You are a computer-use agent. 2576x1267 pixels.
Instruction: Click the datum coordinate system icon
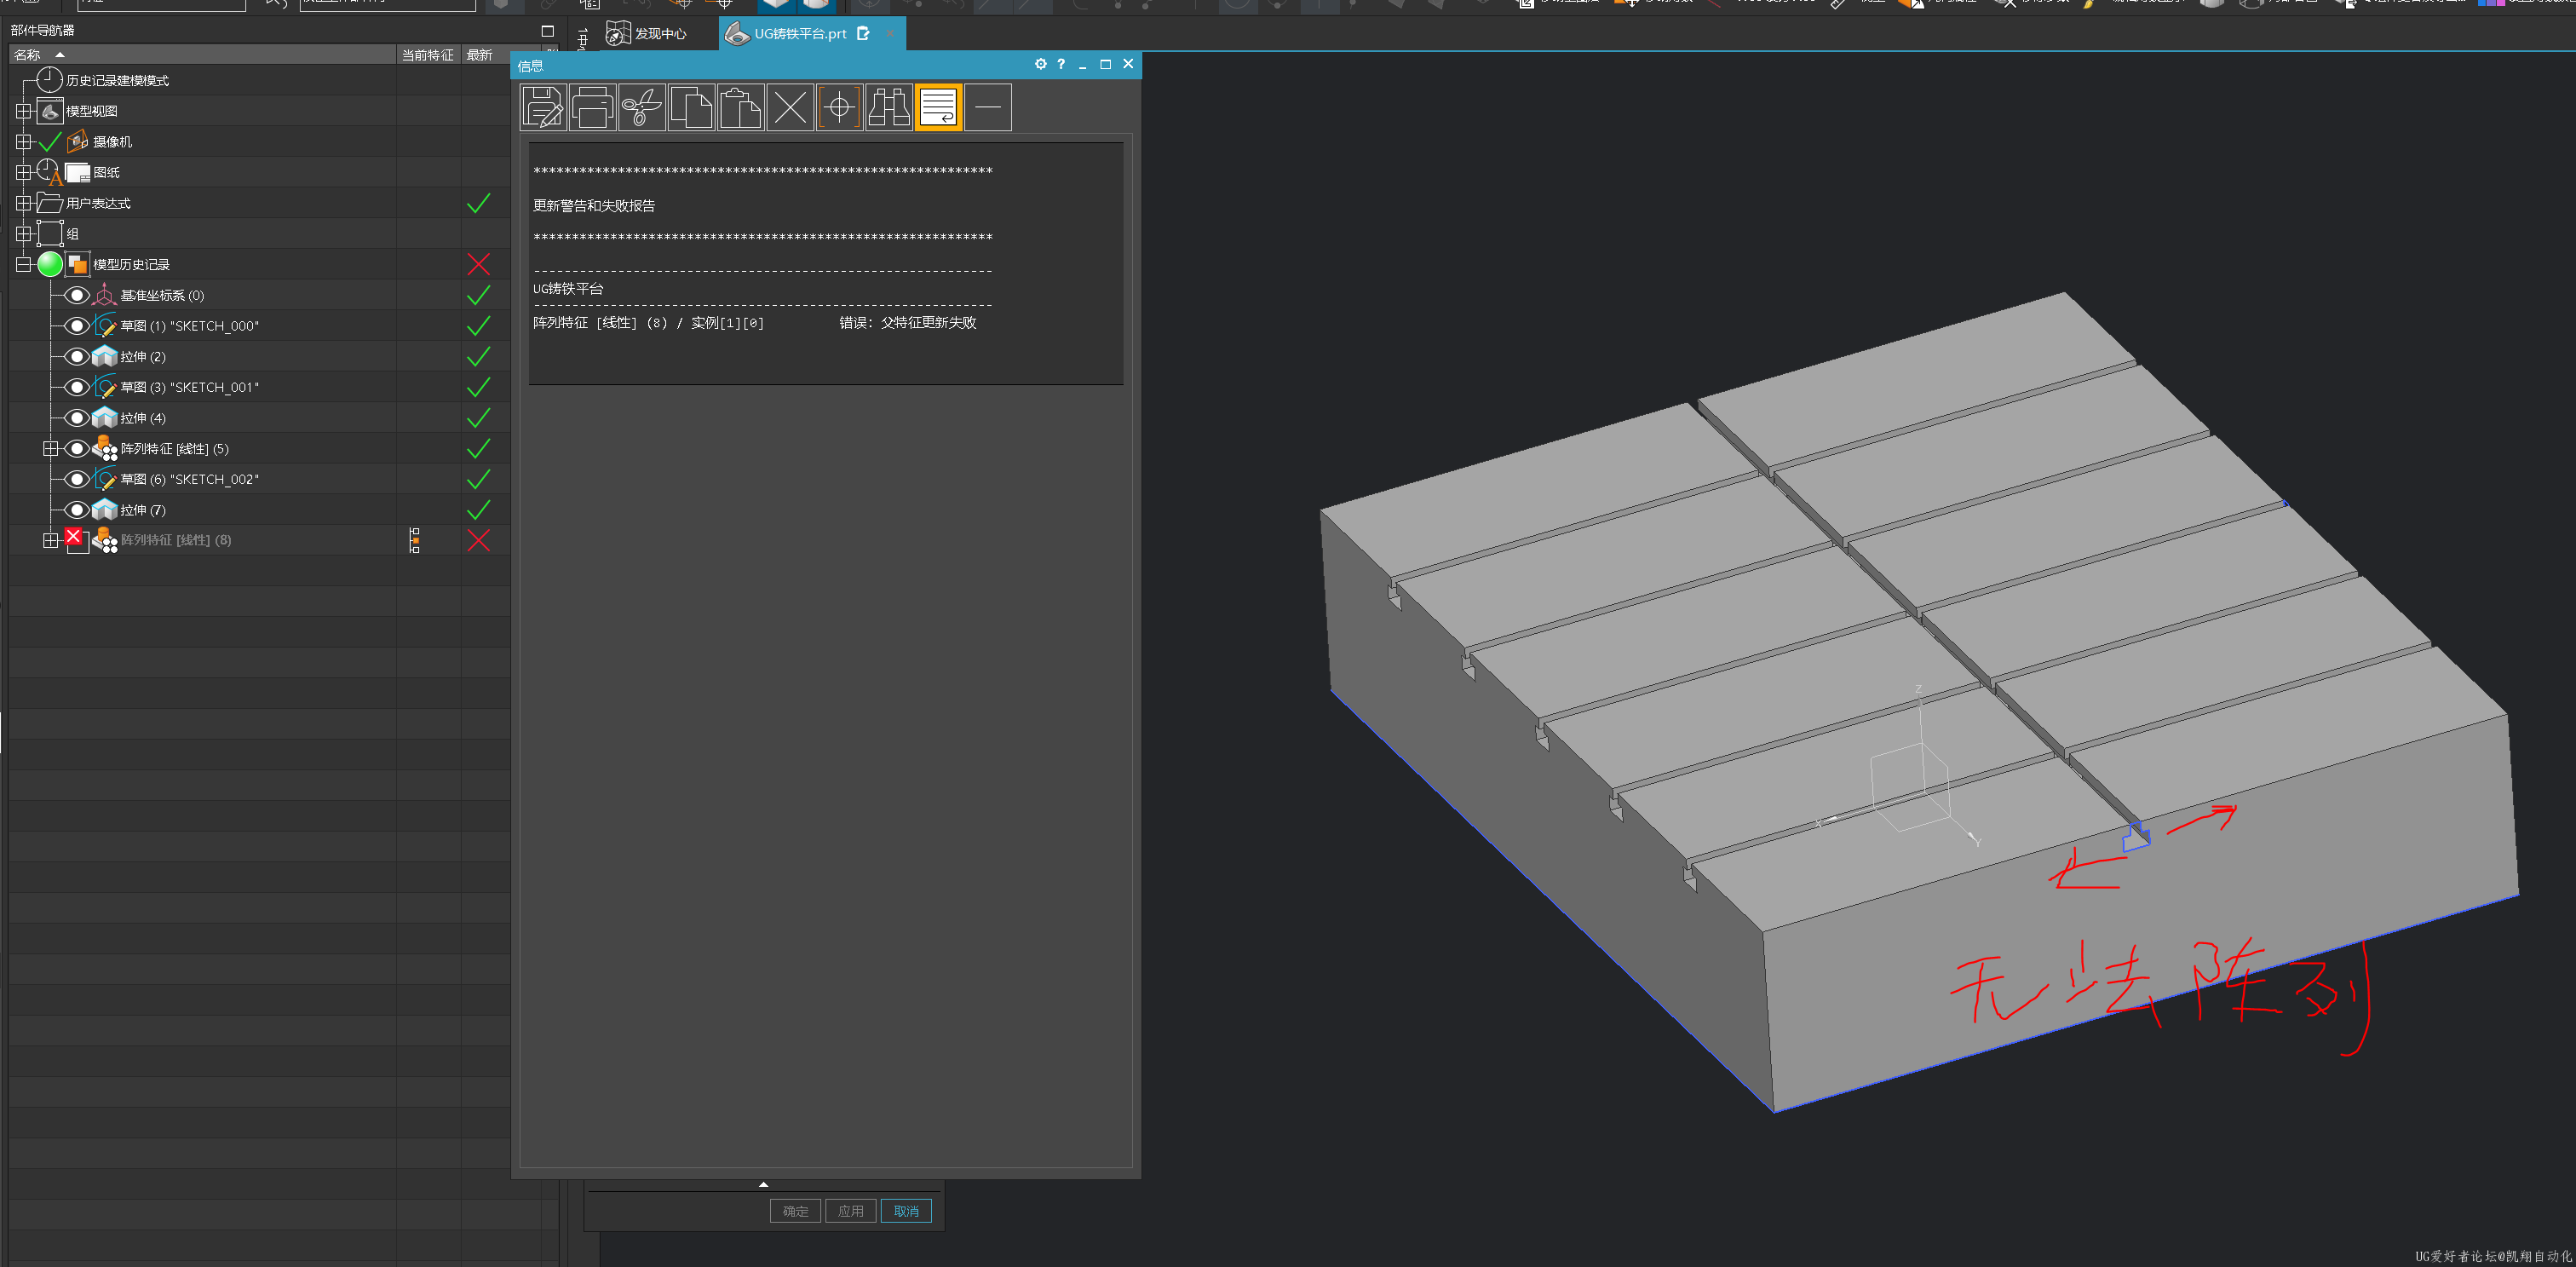[x=104, y=295]
